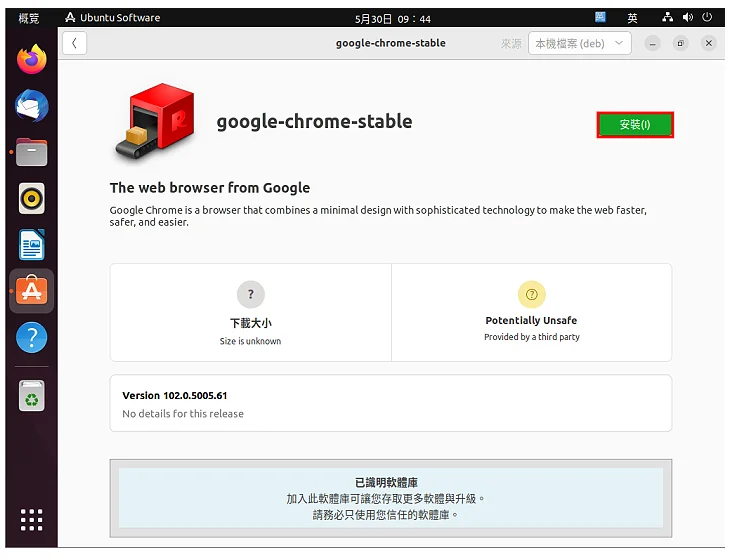Screen dimensions: 733x558
Task: Open the download size tile
Action: click(x=251, y=312)
